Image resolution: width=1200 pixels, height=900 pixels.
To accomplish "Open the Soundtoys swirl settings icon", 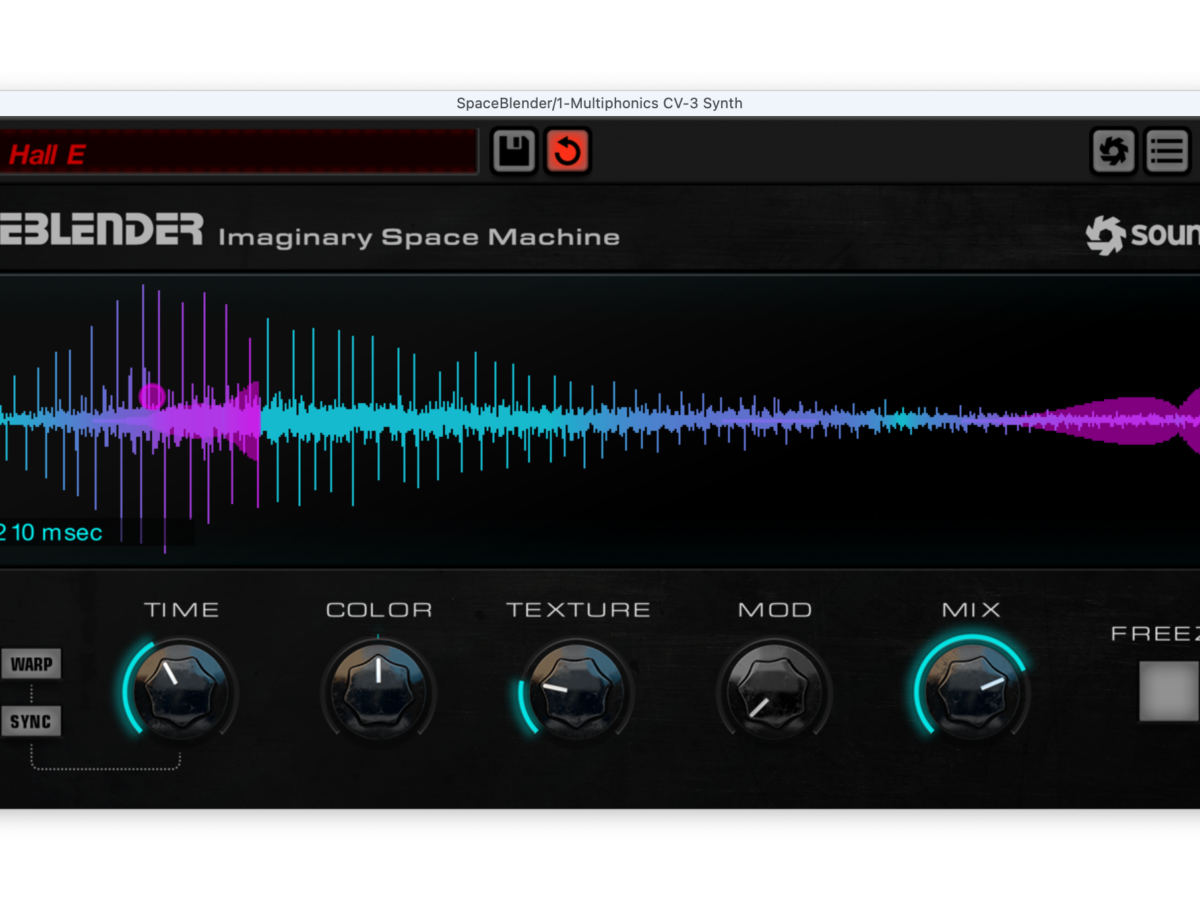I will click(x=1113, y=152).
